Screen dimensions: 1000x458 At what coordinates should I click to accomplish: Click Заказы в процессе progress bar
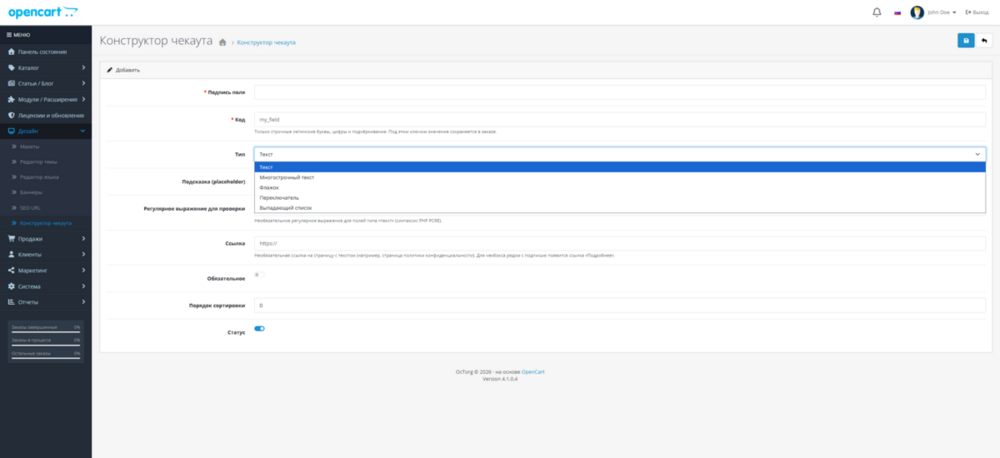click(46, 345)
